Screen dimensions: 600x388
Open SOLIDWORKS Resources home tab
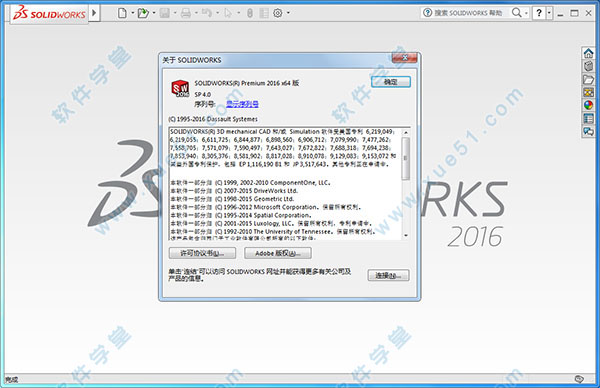[x=588, y=53]
